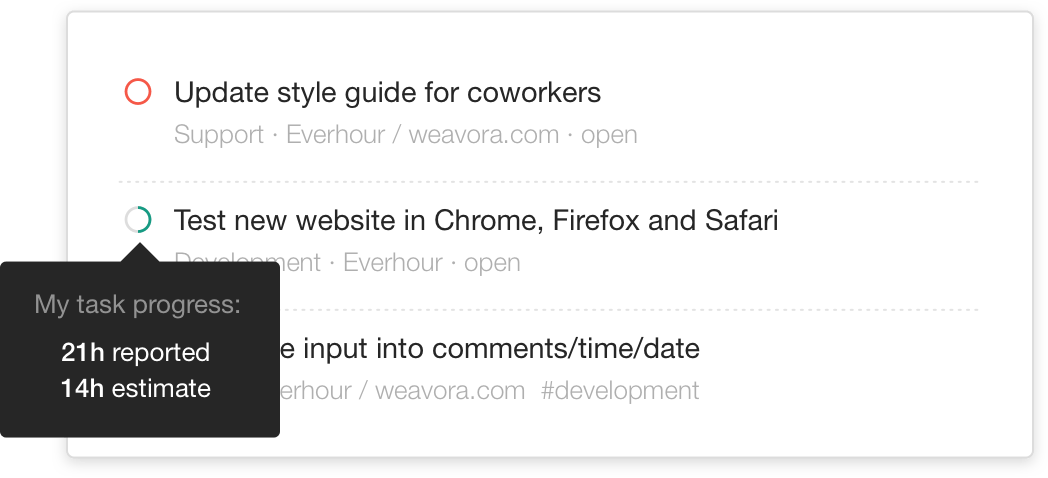Click weavora.com in the Update style guide row
This screenshot has height=478, width=1048.
483,135
